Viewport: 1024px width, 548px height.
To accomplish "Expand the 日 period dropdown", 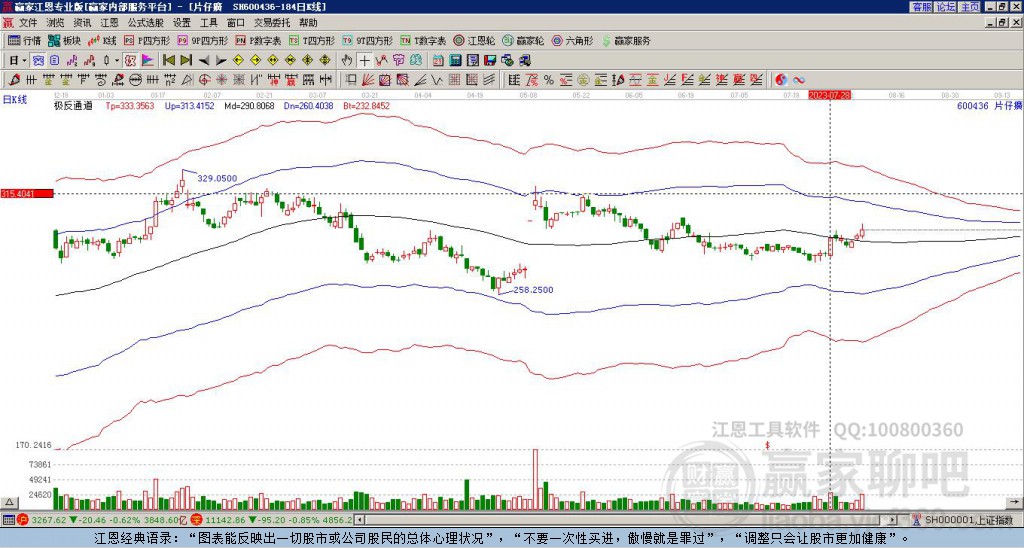I will (x=24, y=61).
